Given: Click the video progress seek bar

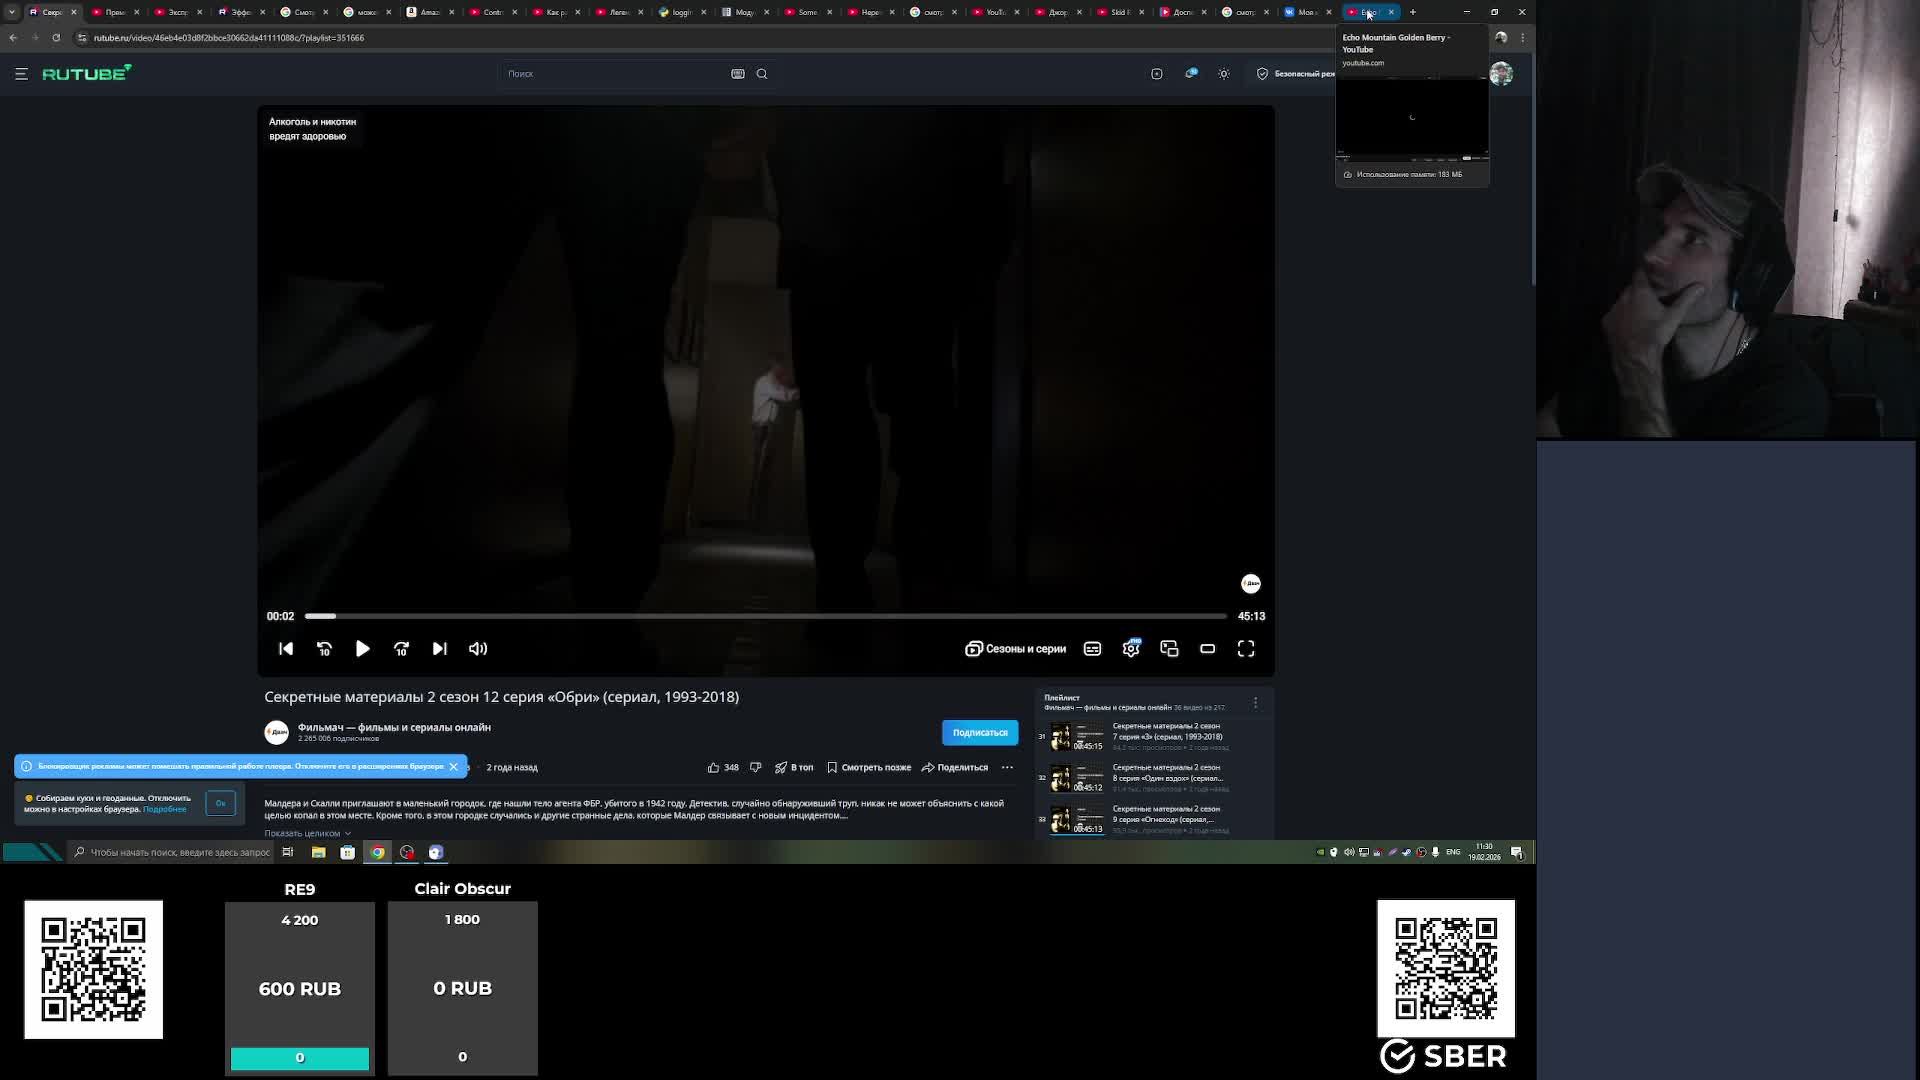Looking at the screenshot, I should click(765, 616).
